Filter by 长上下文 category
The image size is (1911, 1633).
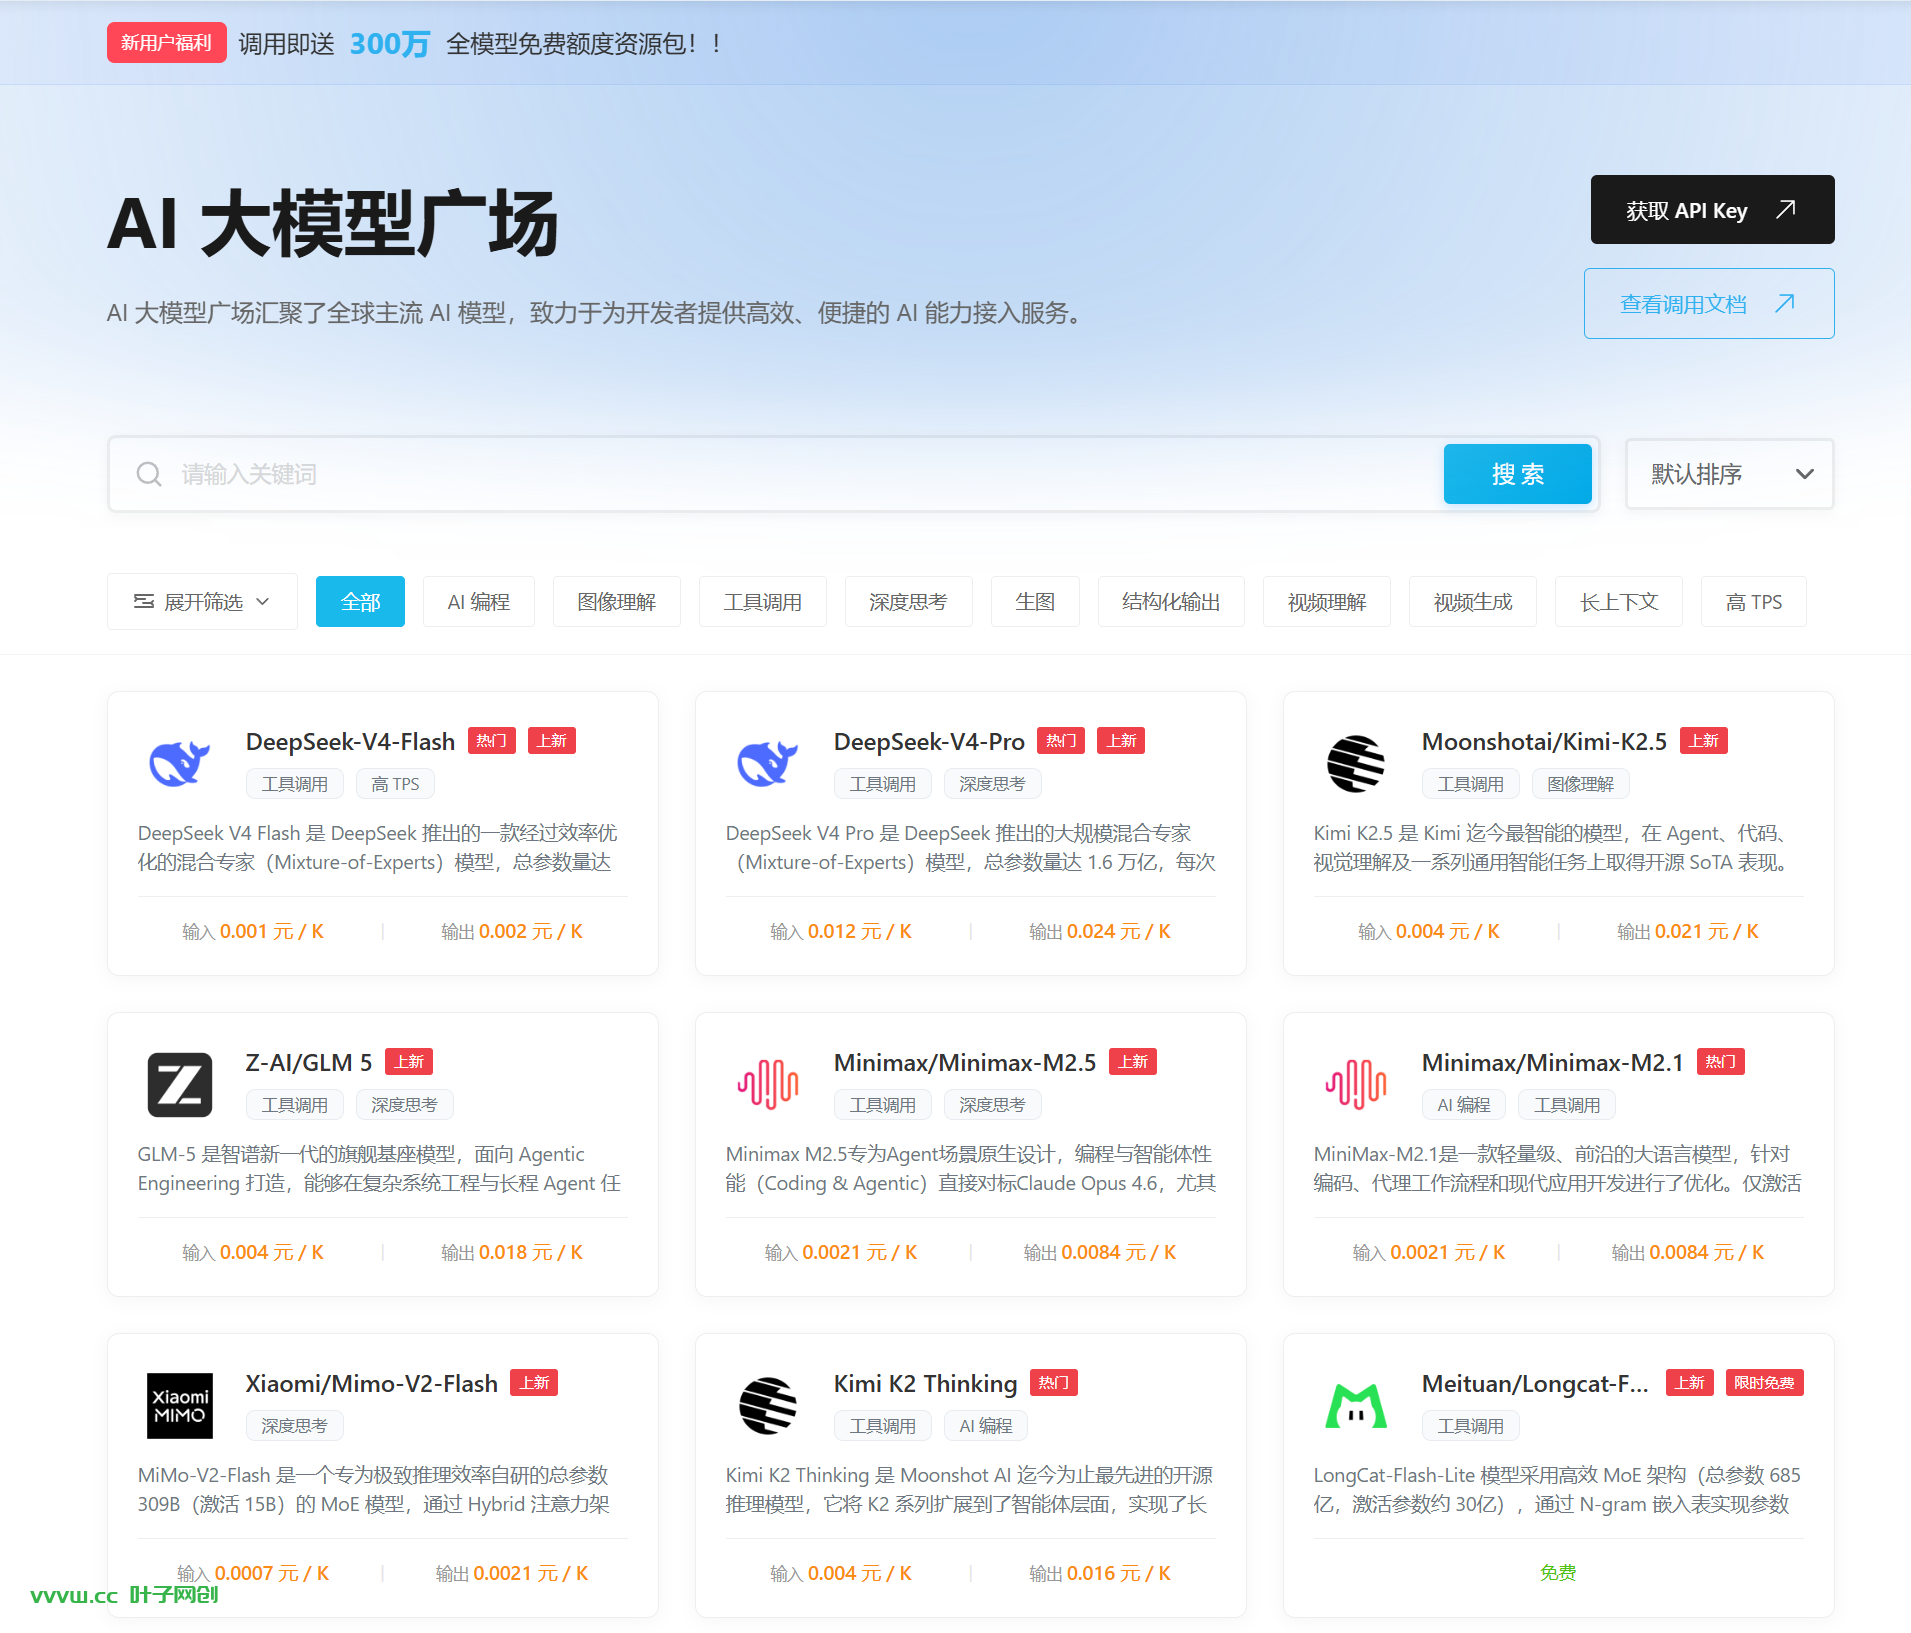click(x=1619, y=602)
